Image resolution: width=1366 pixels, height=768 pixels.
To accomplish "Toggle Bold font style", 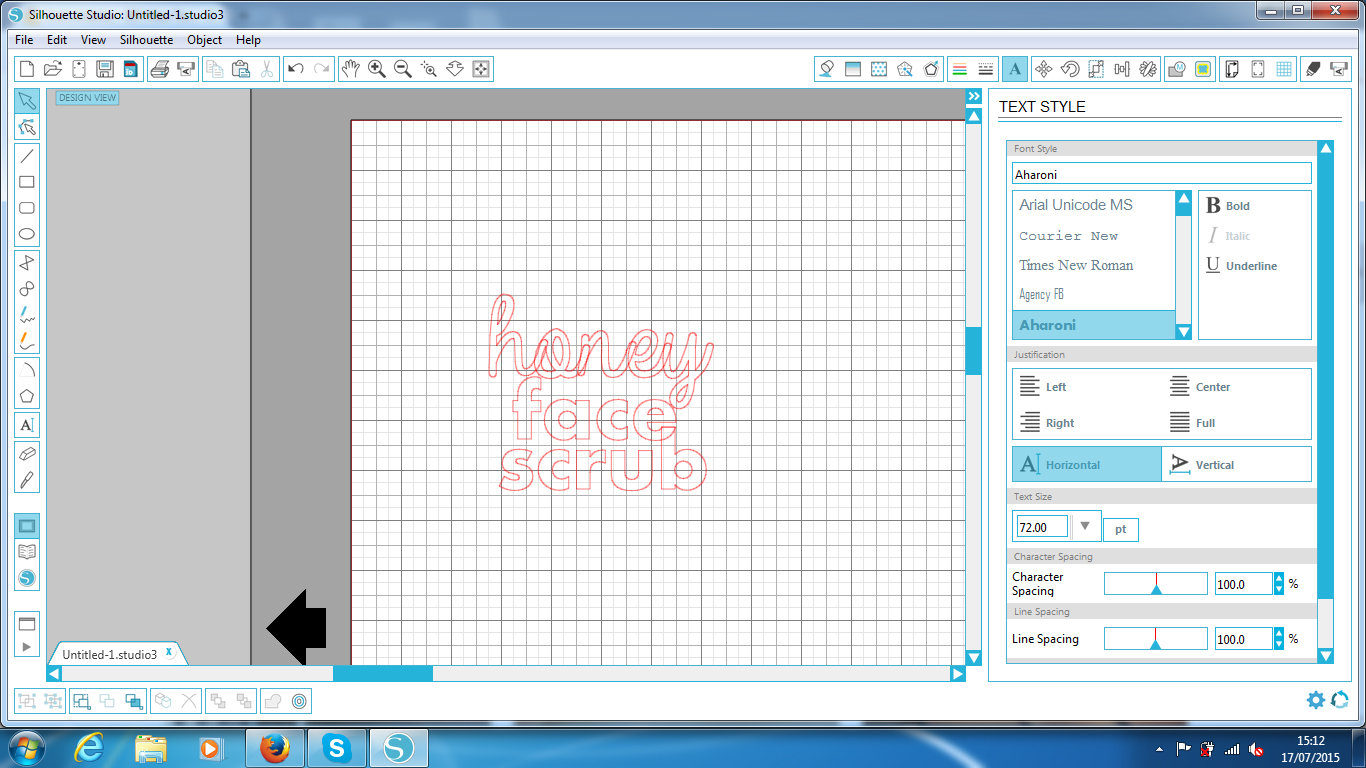I will [x=1228, y=205].
